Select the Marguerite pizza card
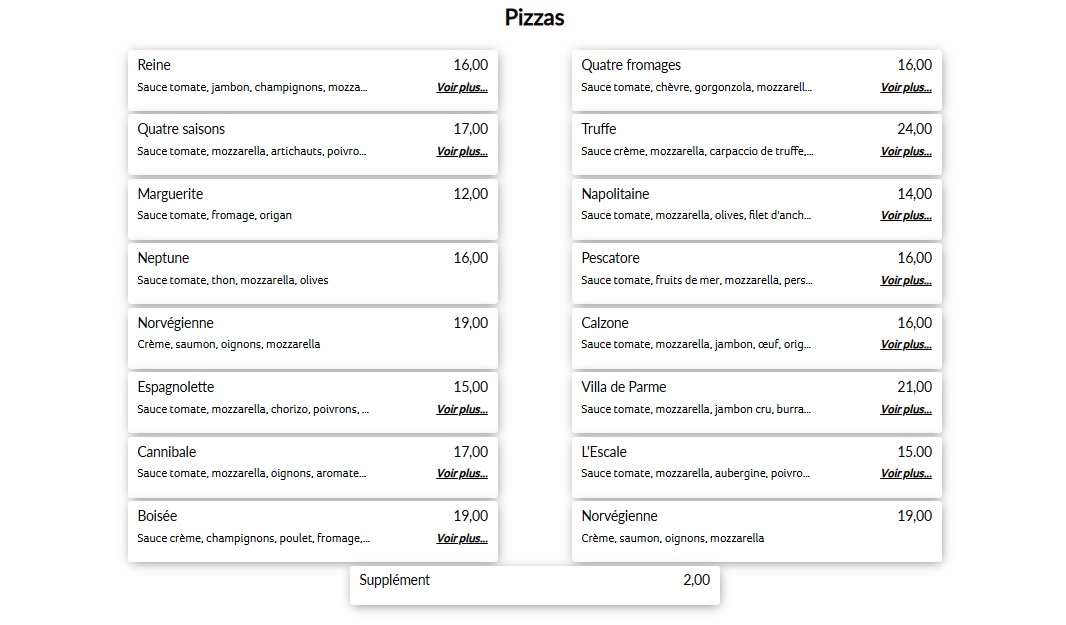This screenshot has width=1066, height=625. (x=313, y=209)
